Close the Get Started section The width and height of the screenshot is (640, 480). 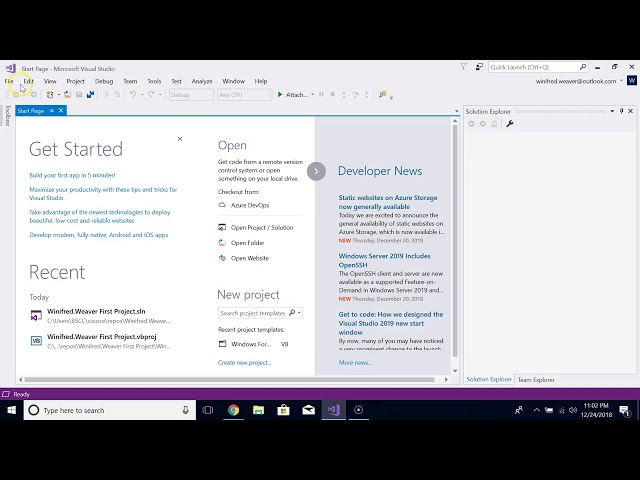(180, 139)
